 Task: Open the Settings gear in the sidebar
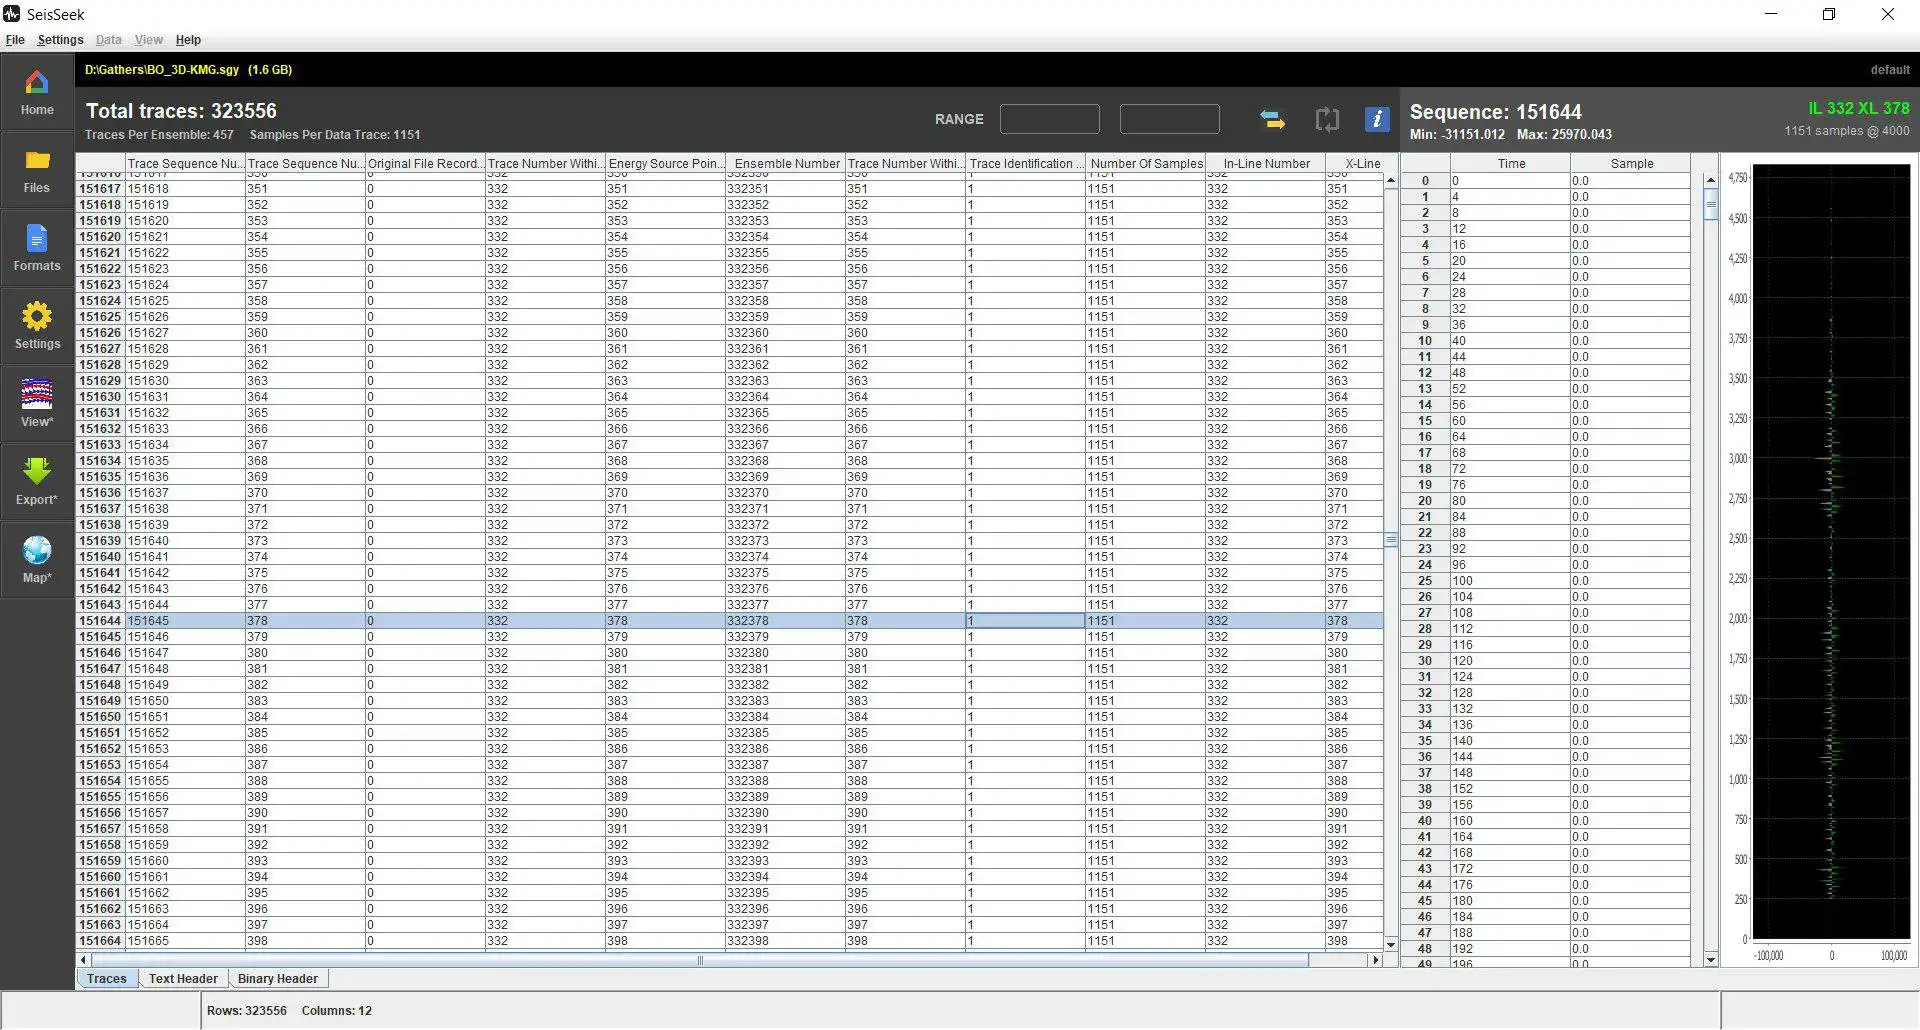(x=37, y=326)
